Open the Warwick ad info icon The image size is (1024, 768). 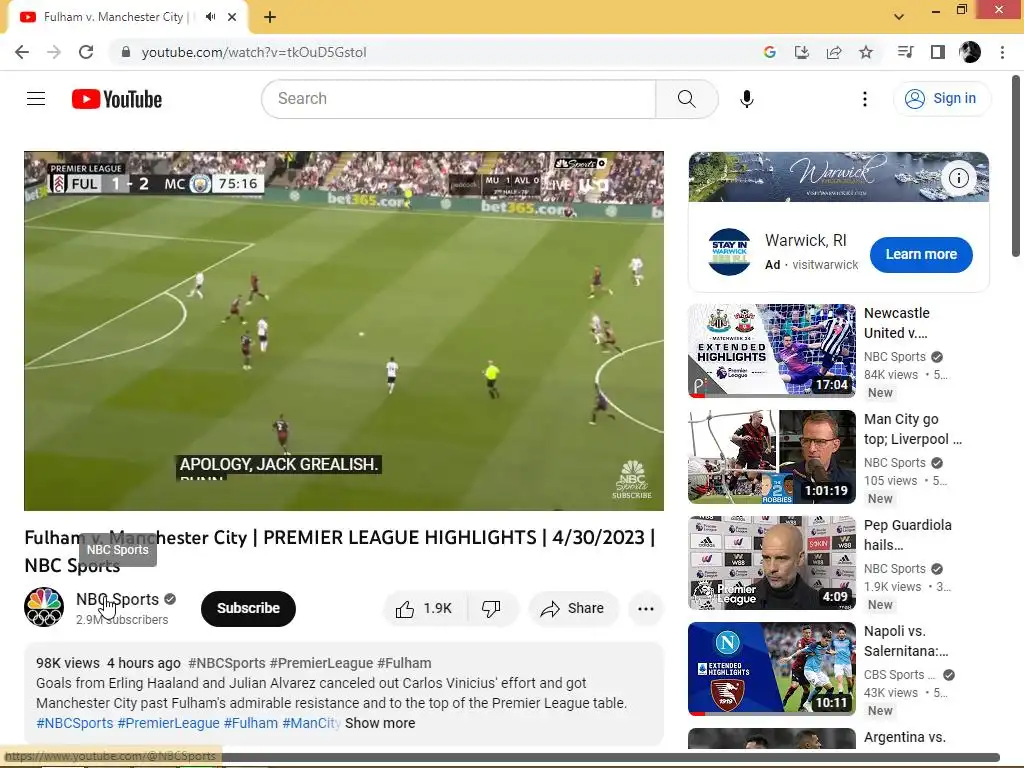click(x=959, y=178)
